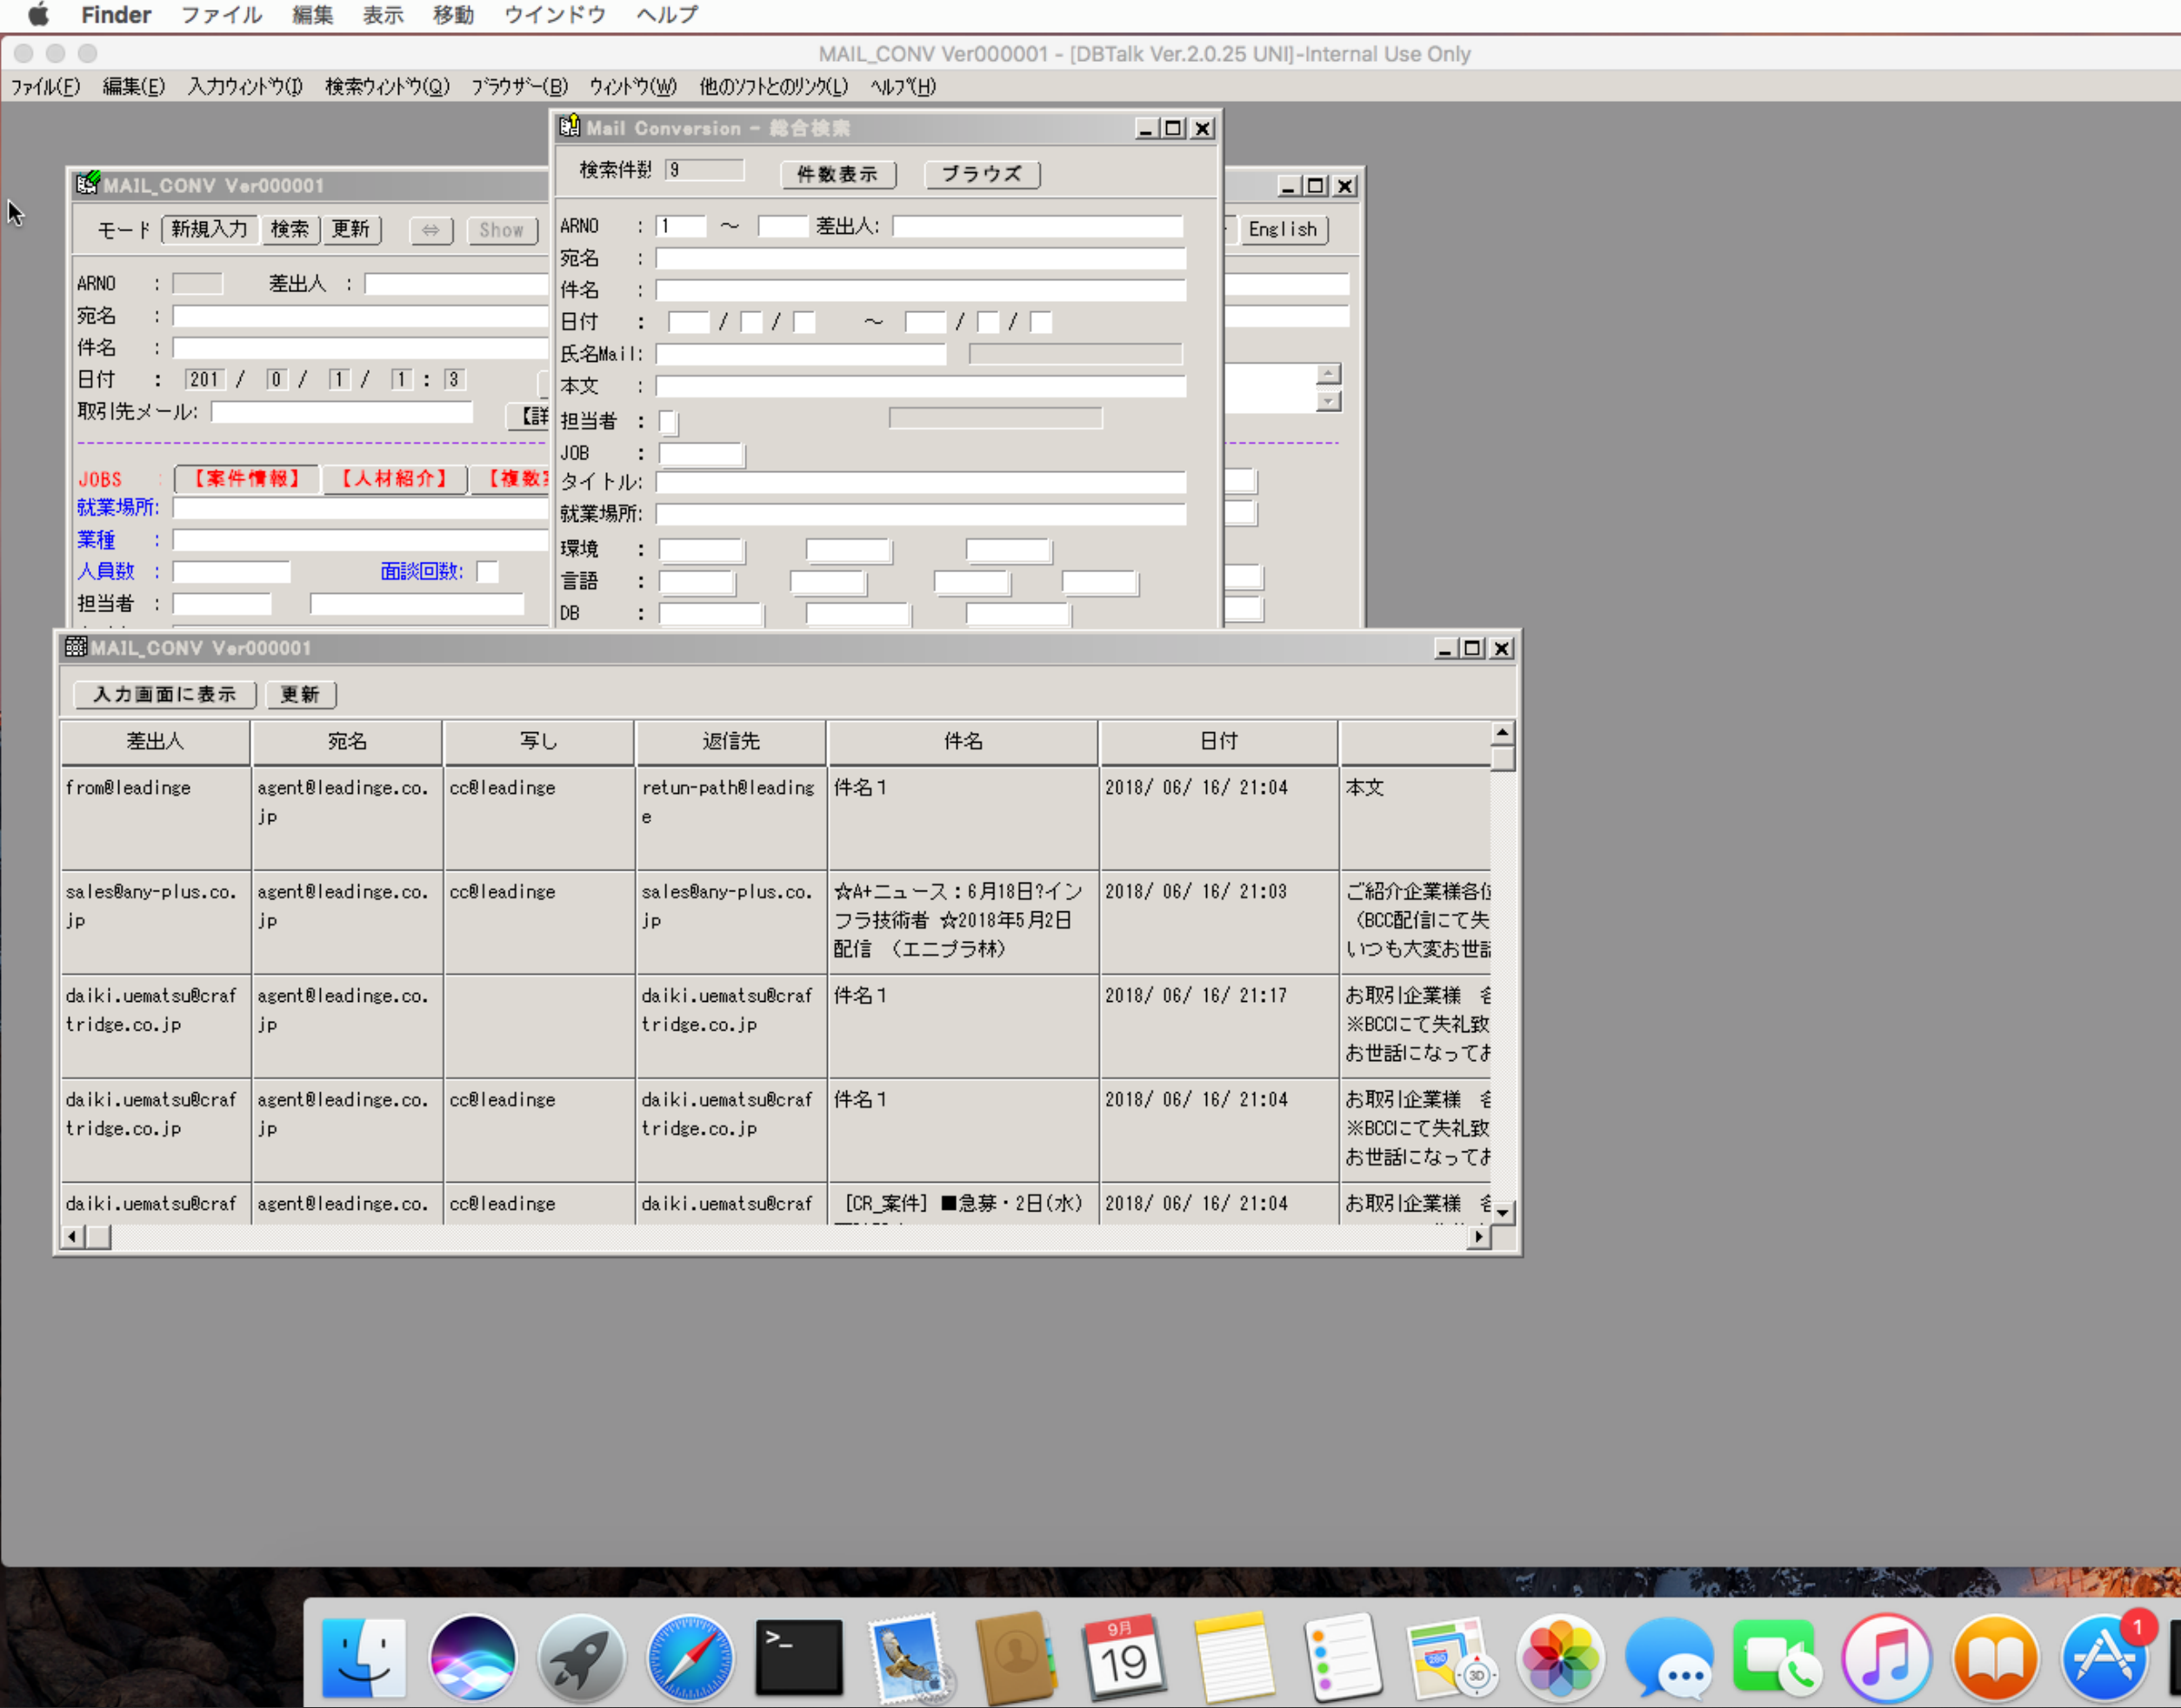
Task: Open the ブラウザー(B) menu
Action: click(519, 87)
